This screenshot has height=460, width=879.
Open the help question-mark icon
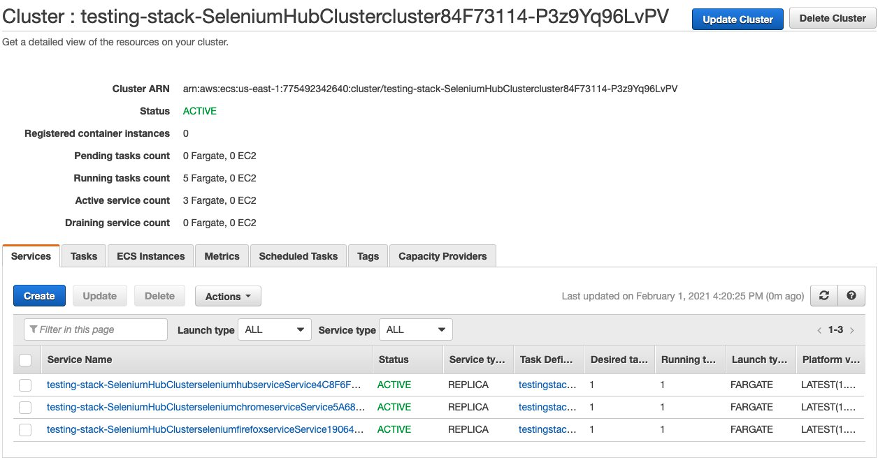(851, 296)
